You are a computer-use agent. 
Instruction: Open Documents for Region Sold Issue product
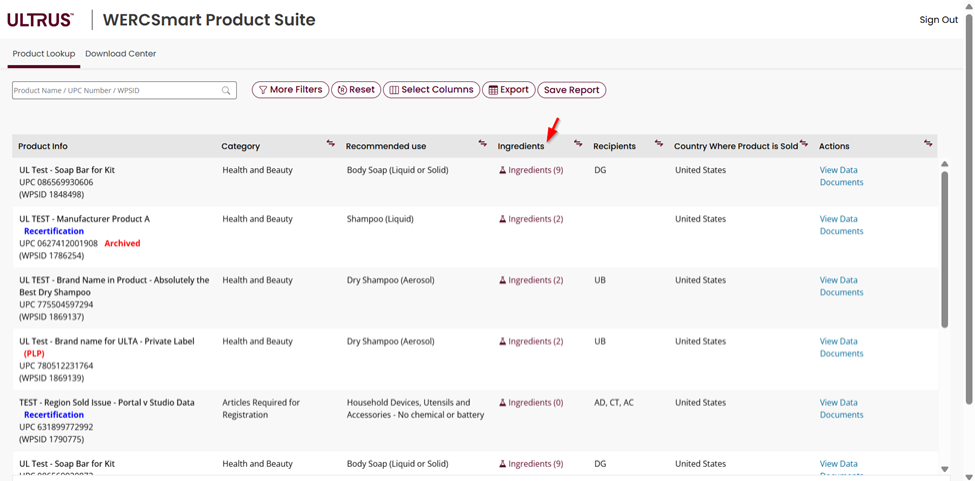click(x=841, y=415)
